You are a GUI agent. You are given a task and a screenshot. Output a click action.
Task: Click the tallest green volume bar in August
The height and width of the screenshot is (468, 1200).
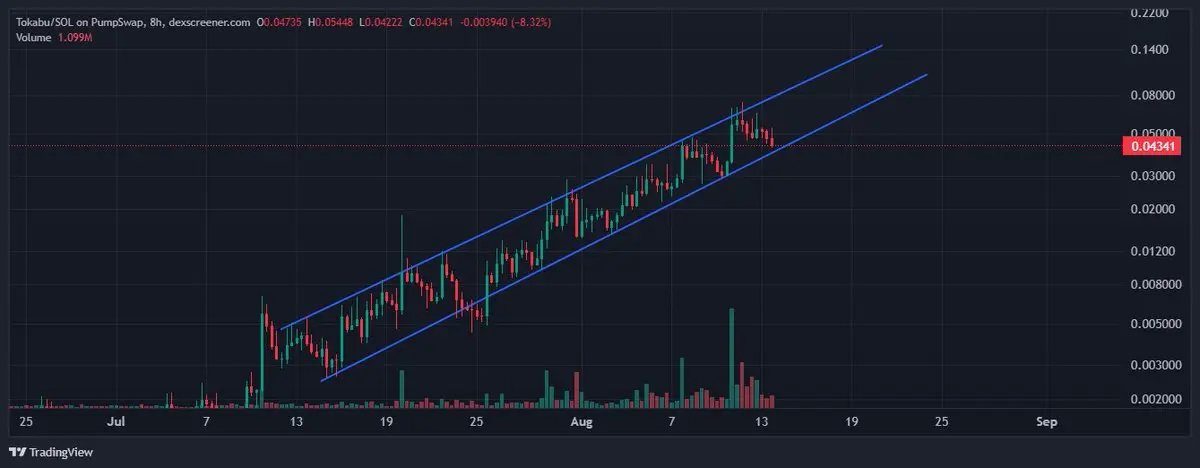[x=732, y=357]
